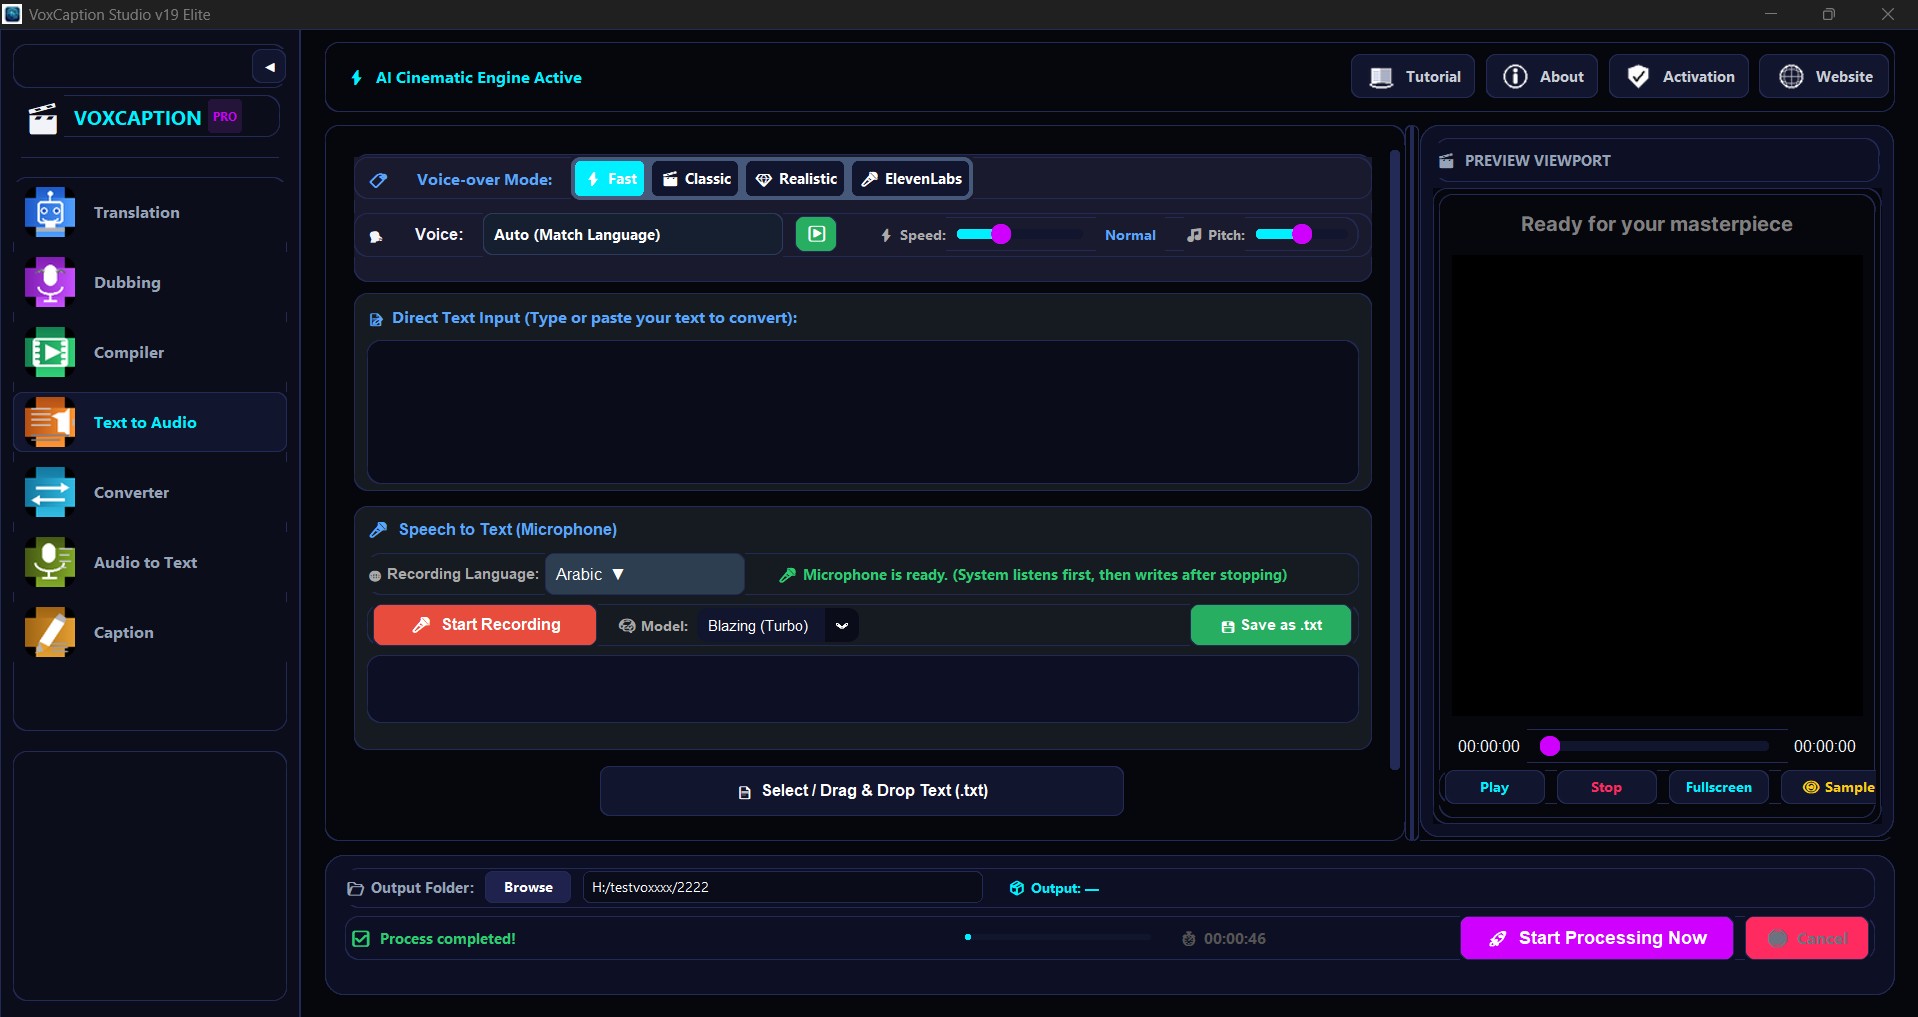Click the Compiler film icon
1918x1017 pixels.
50,352
